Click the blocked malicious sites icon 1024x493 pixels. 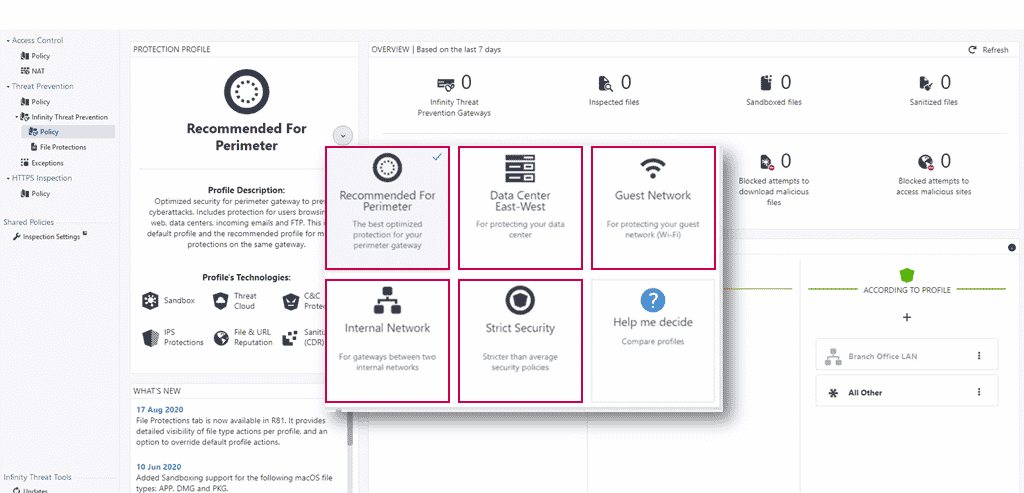click(x=925, y=161)
